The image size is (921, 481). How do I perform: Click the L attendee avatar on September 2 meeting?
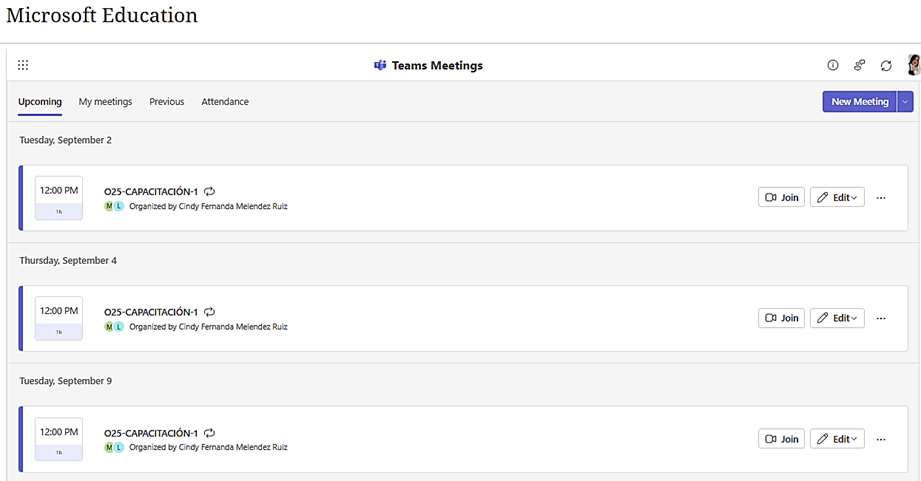[119, 206]
